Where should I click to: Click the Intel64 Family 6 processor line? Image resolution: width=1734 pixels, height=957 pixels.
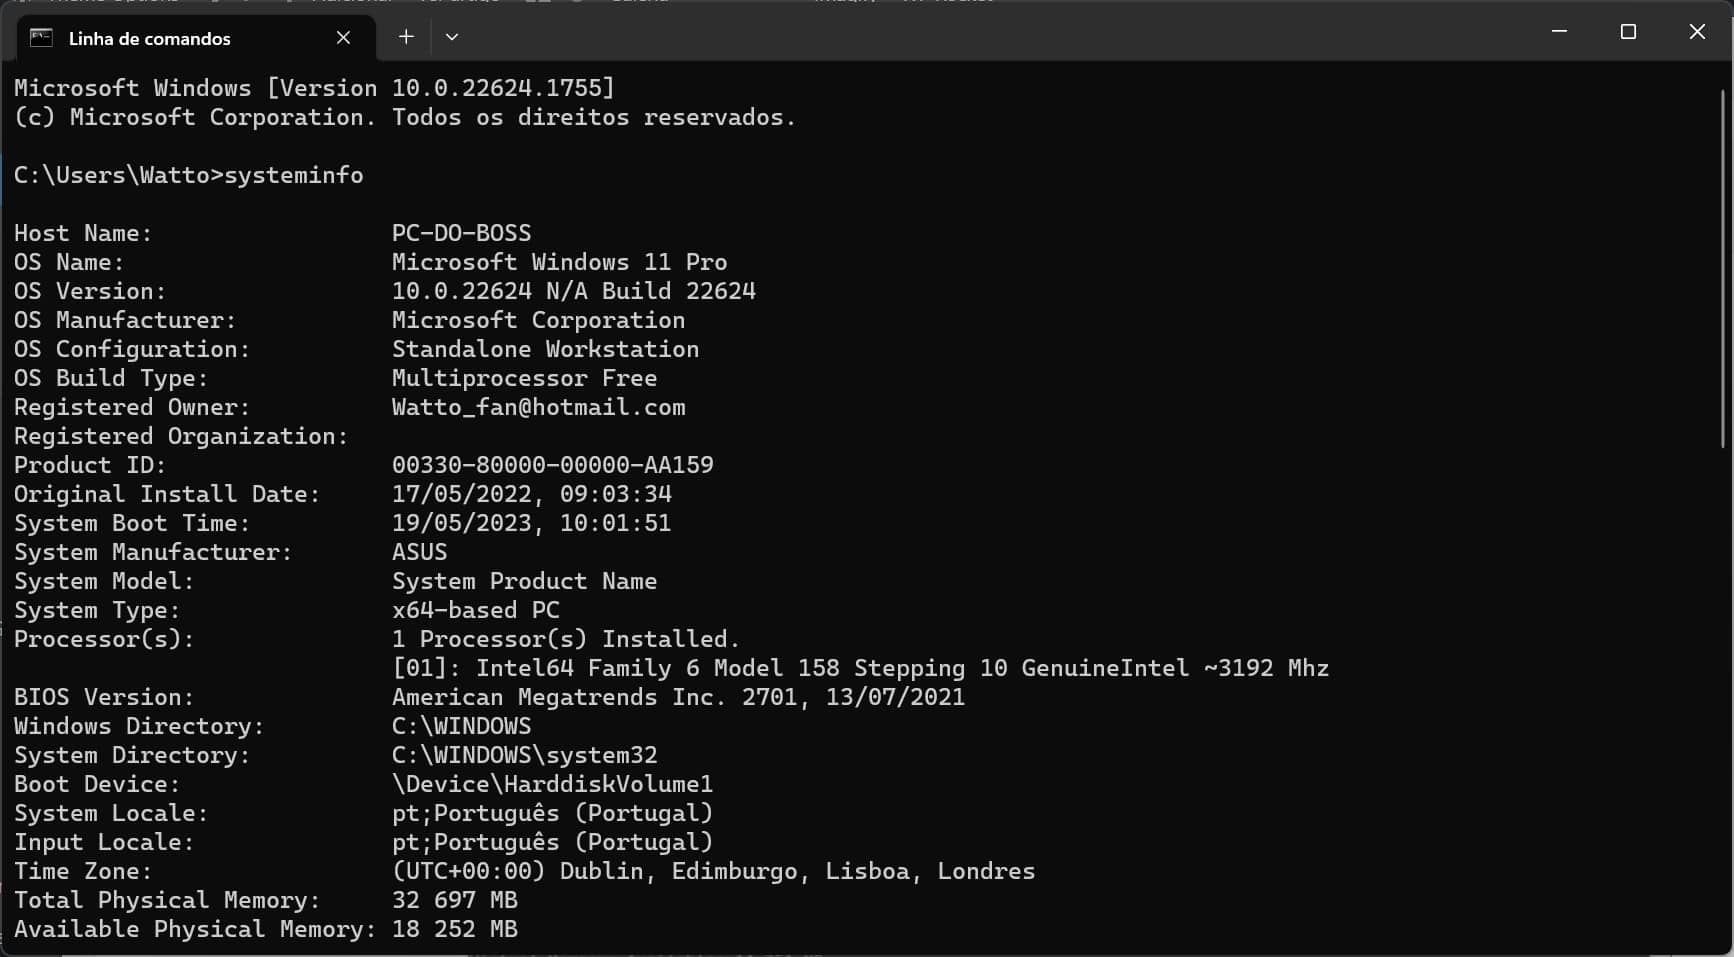click(x=860, y=668)
